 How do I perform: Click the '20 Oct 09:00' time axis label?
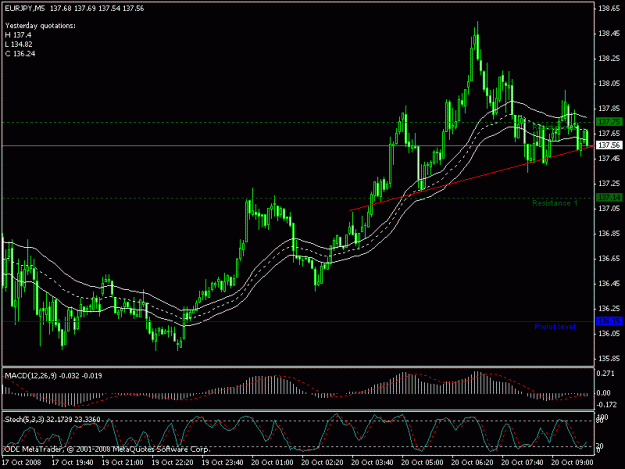(572, 463)
